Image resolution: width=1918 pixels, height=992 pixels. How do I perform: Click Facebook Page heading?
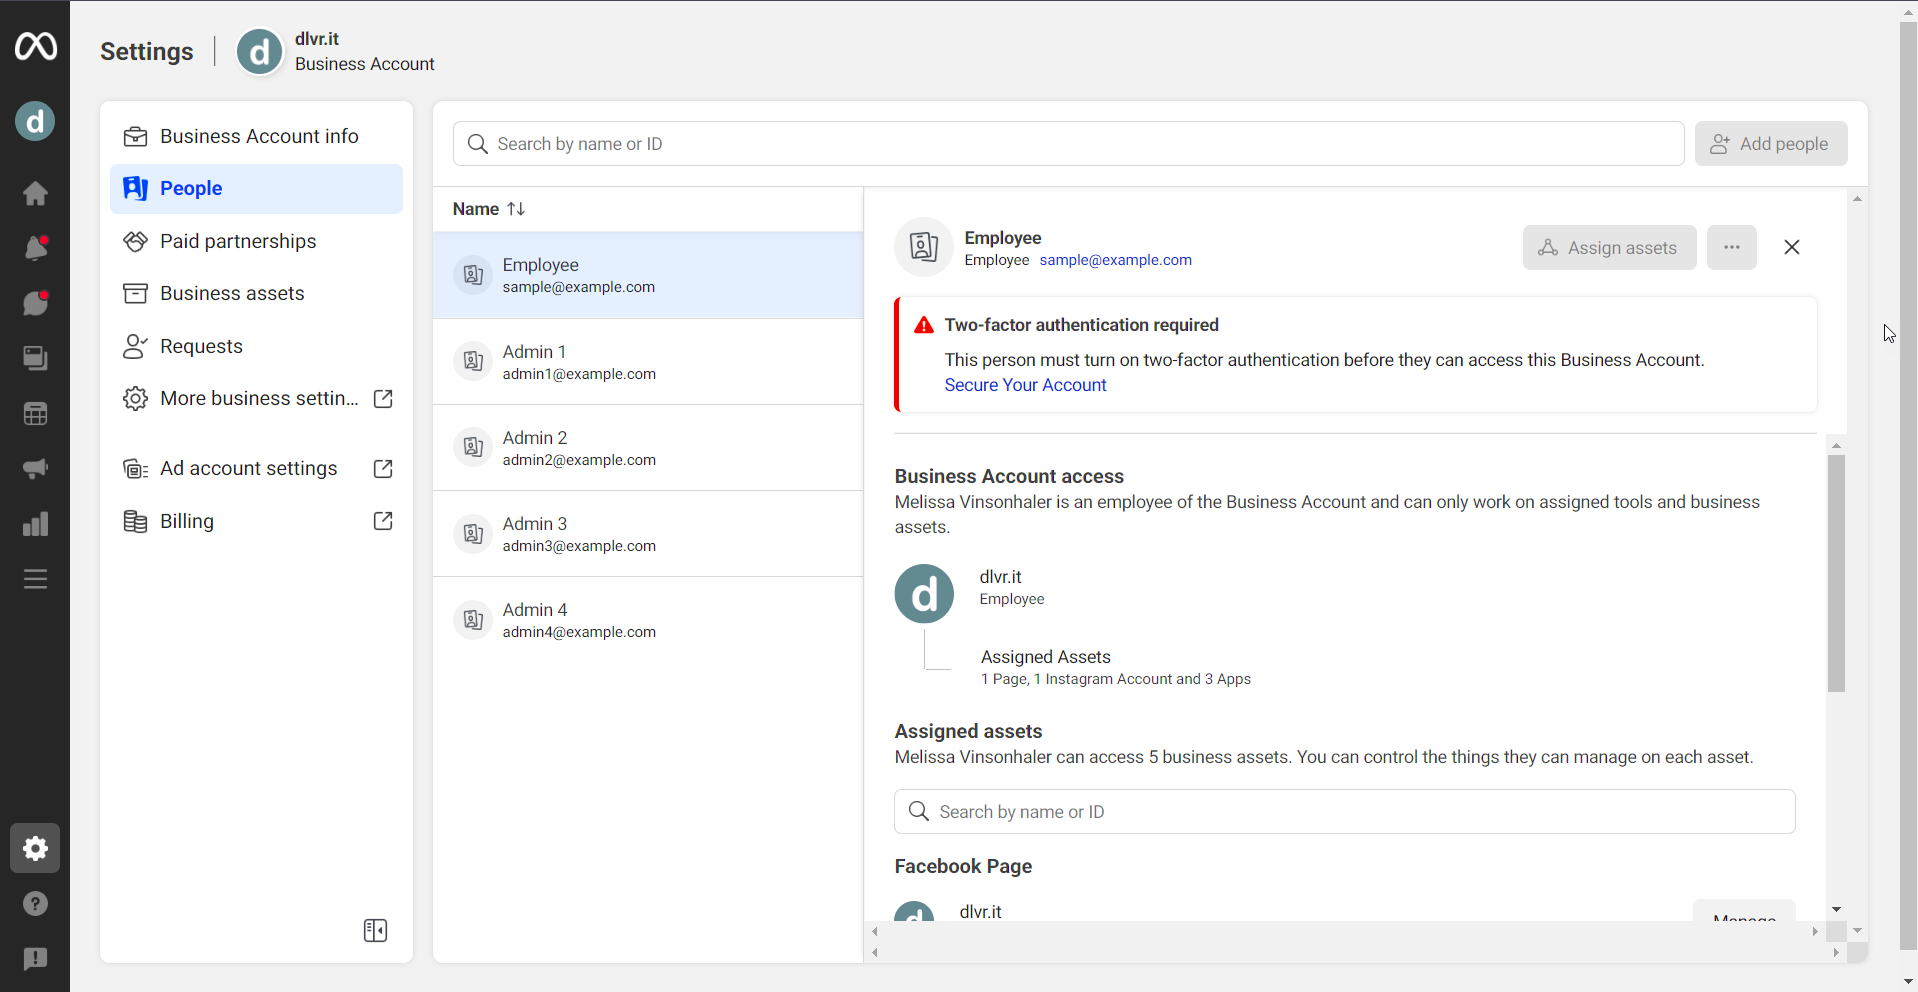click(963, 866)
